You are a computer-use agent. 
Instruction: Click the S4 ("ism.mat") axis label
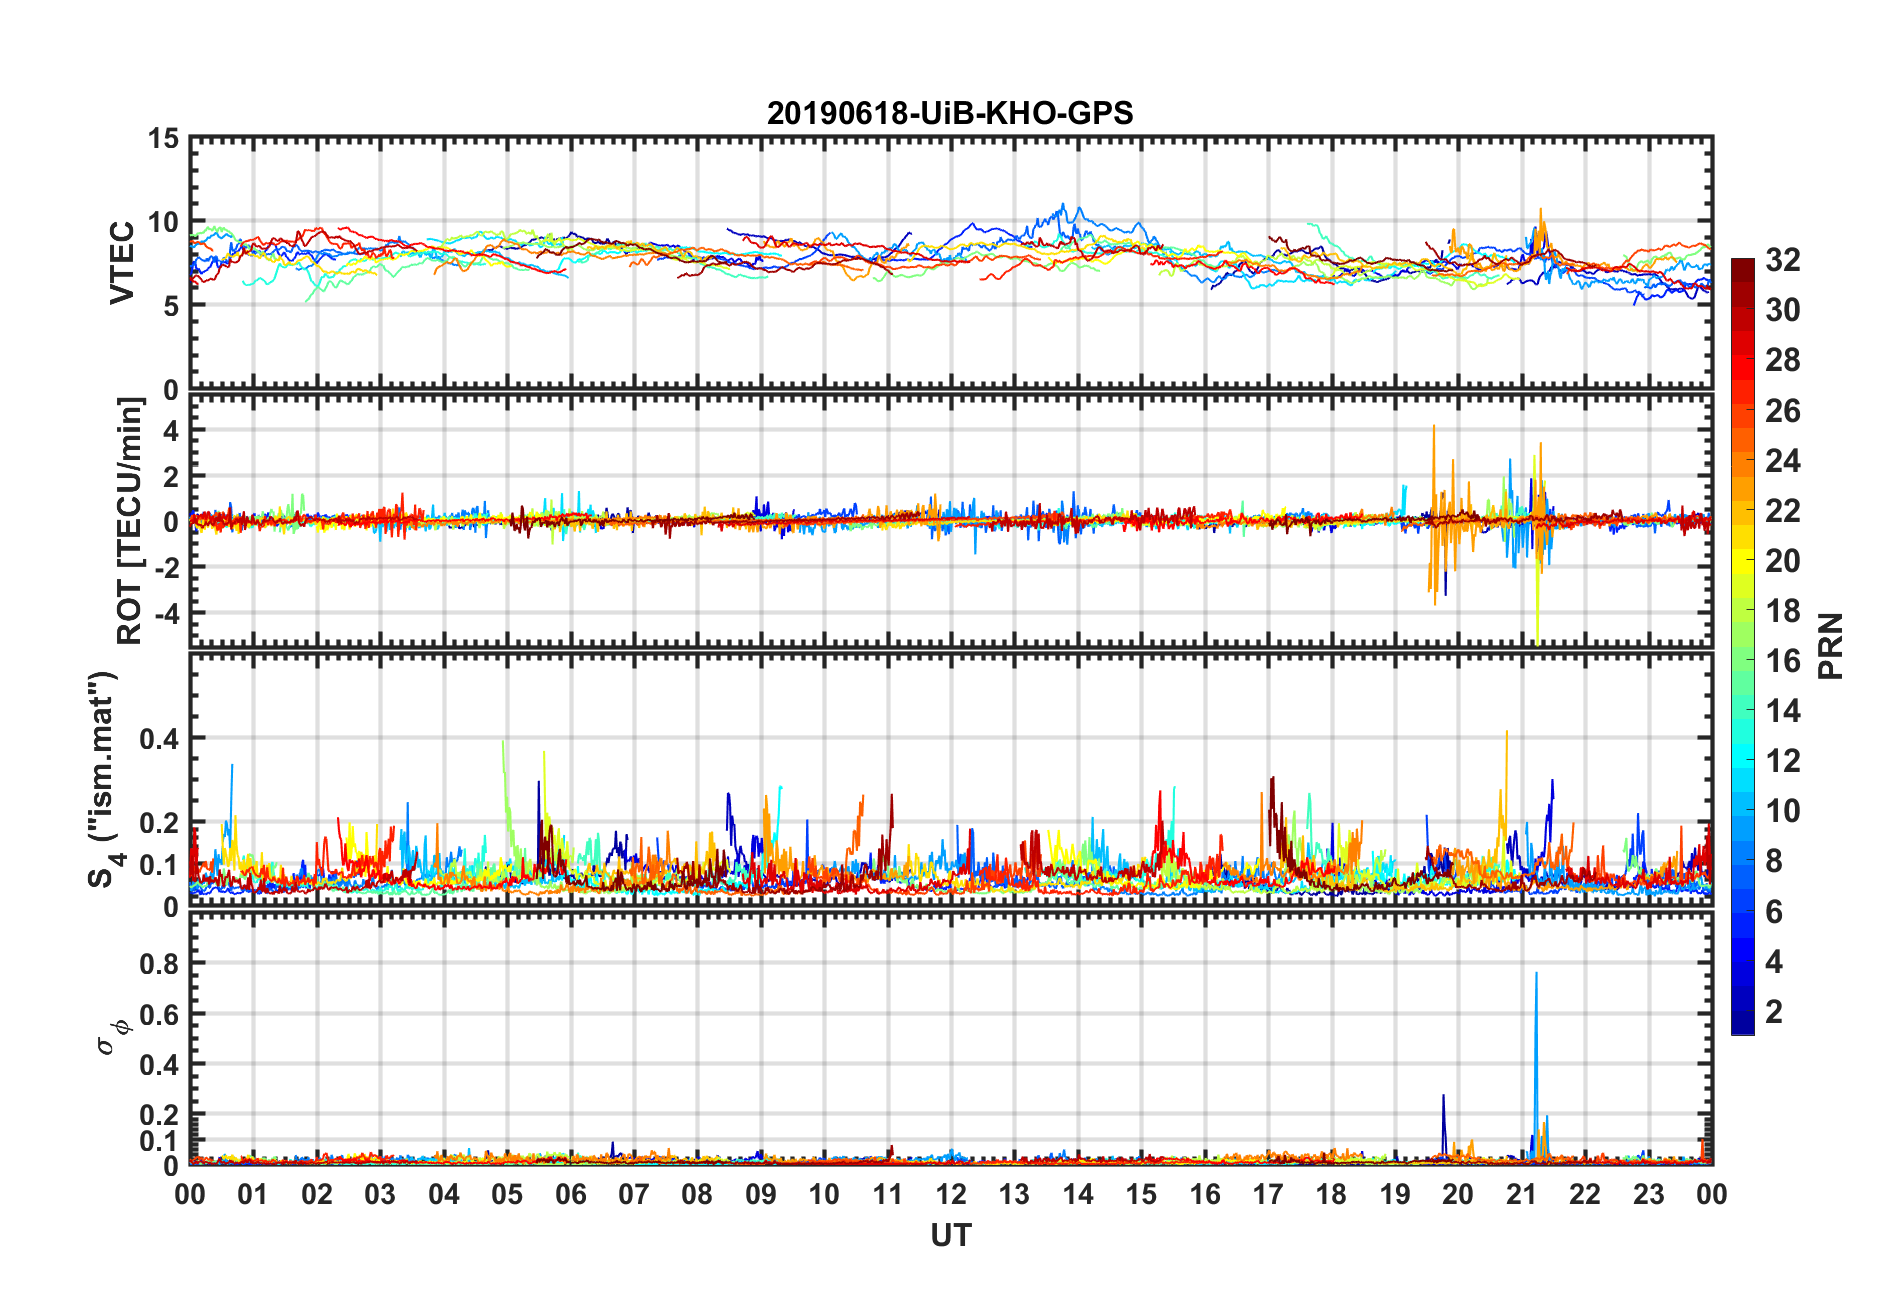[103, 780]
